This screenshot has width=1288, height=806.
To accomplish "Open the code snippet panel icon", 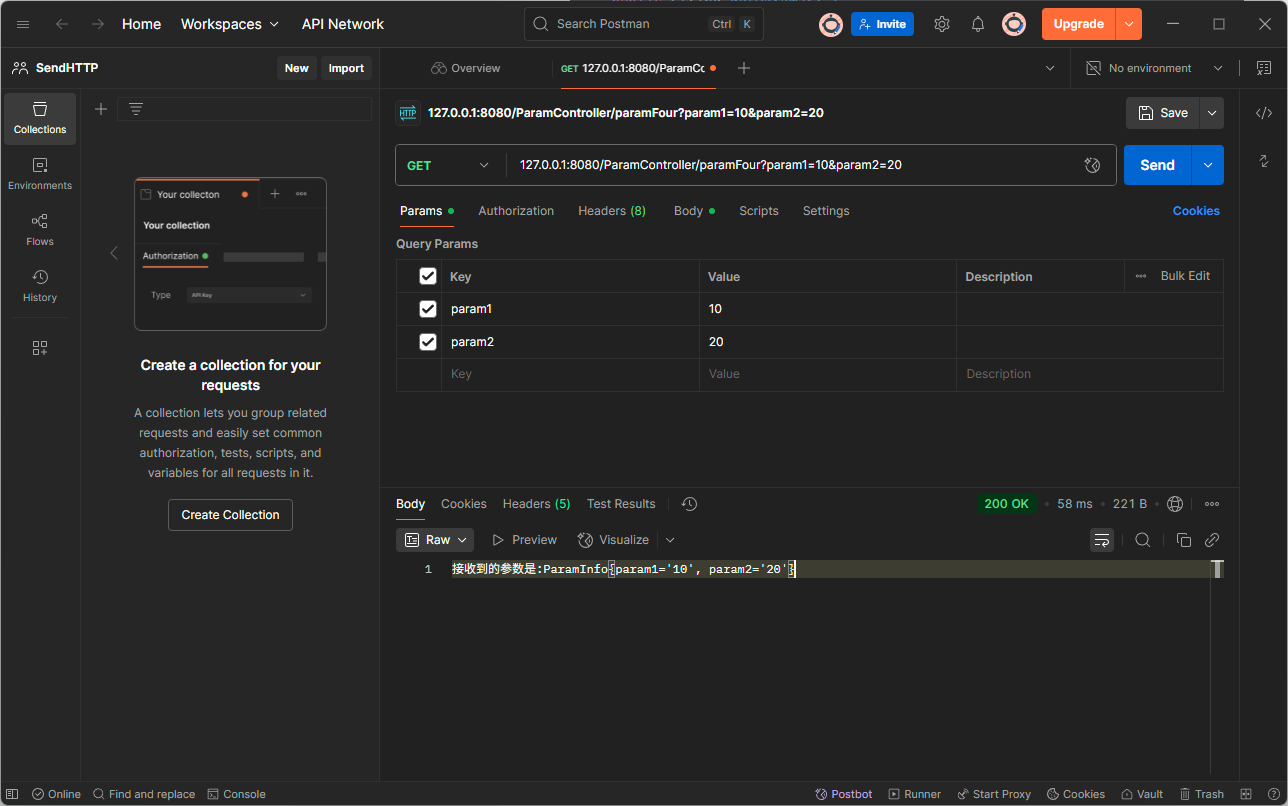I will 1264,113.
